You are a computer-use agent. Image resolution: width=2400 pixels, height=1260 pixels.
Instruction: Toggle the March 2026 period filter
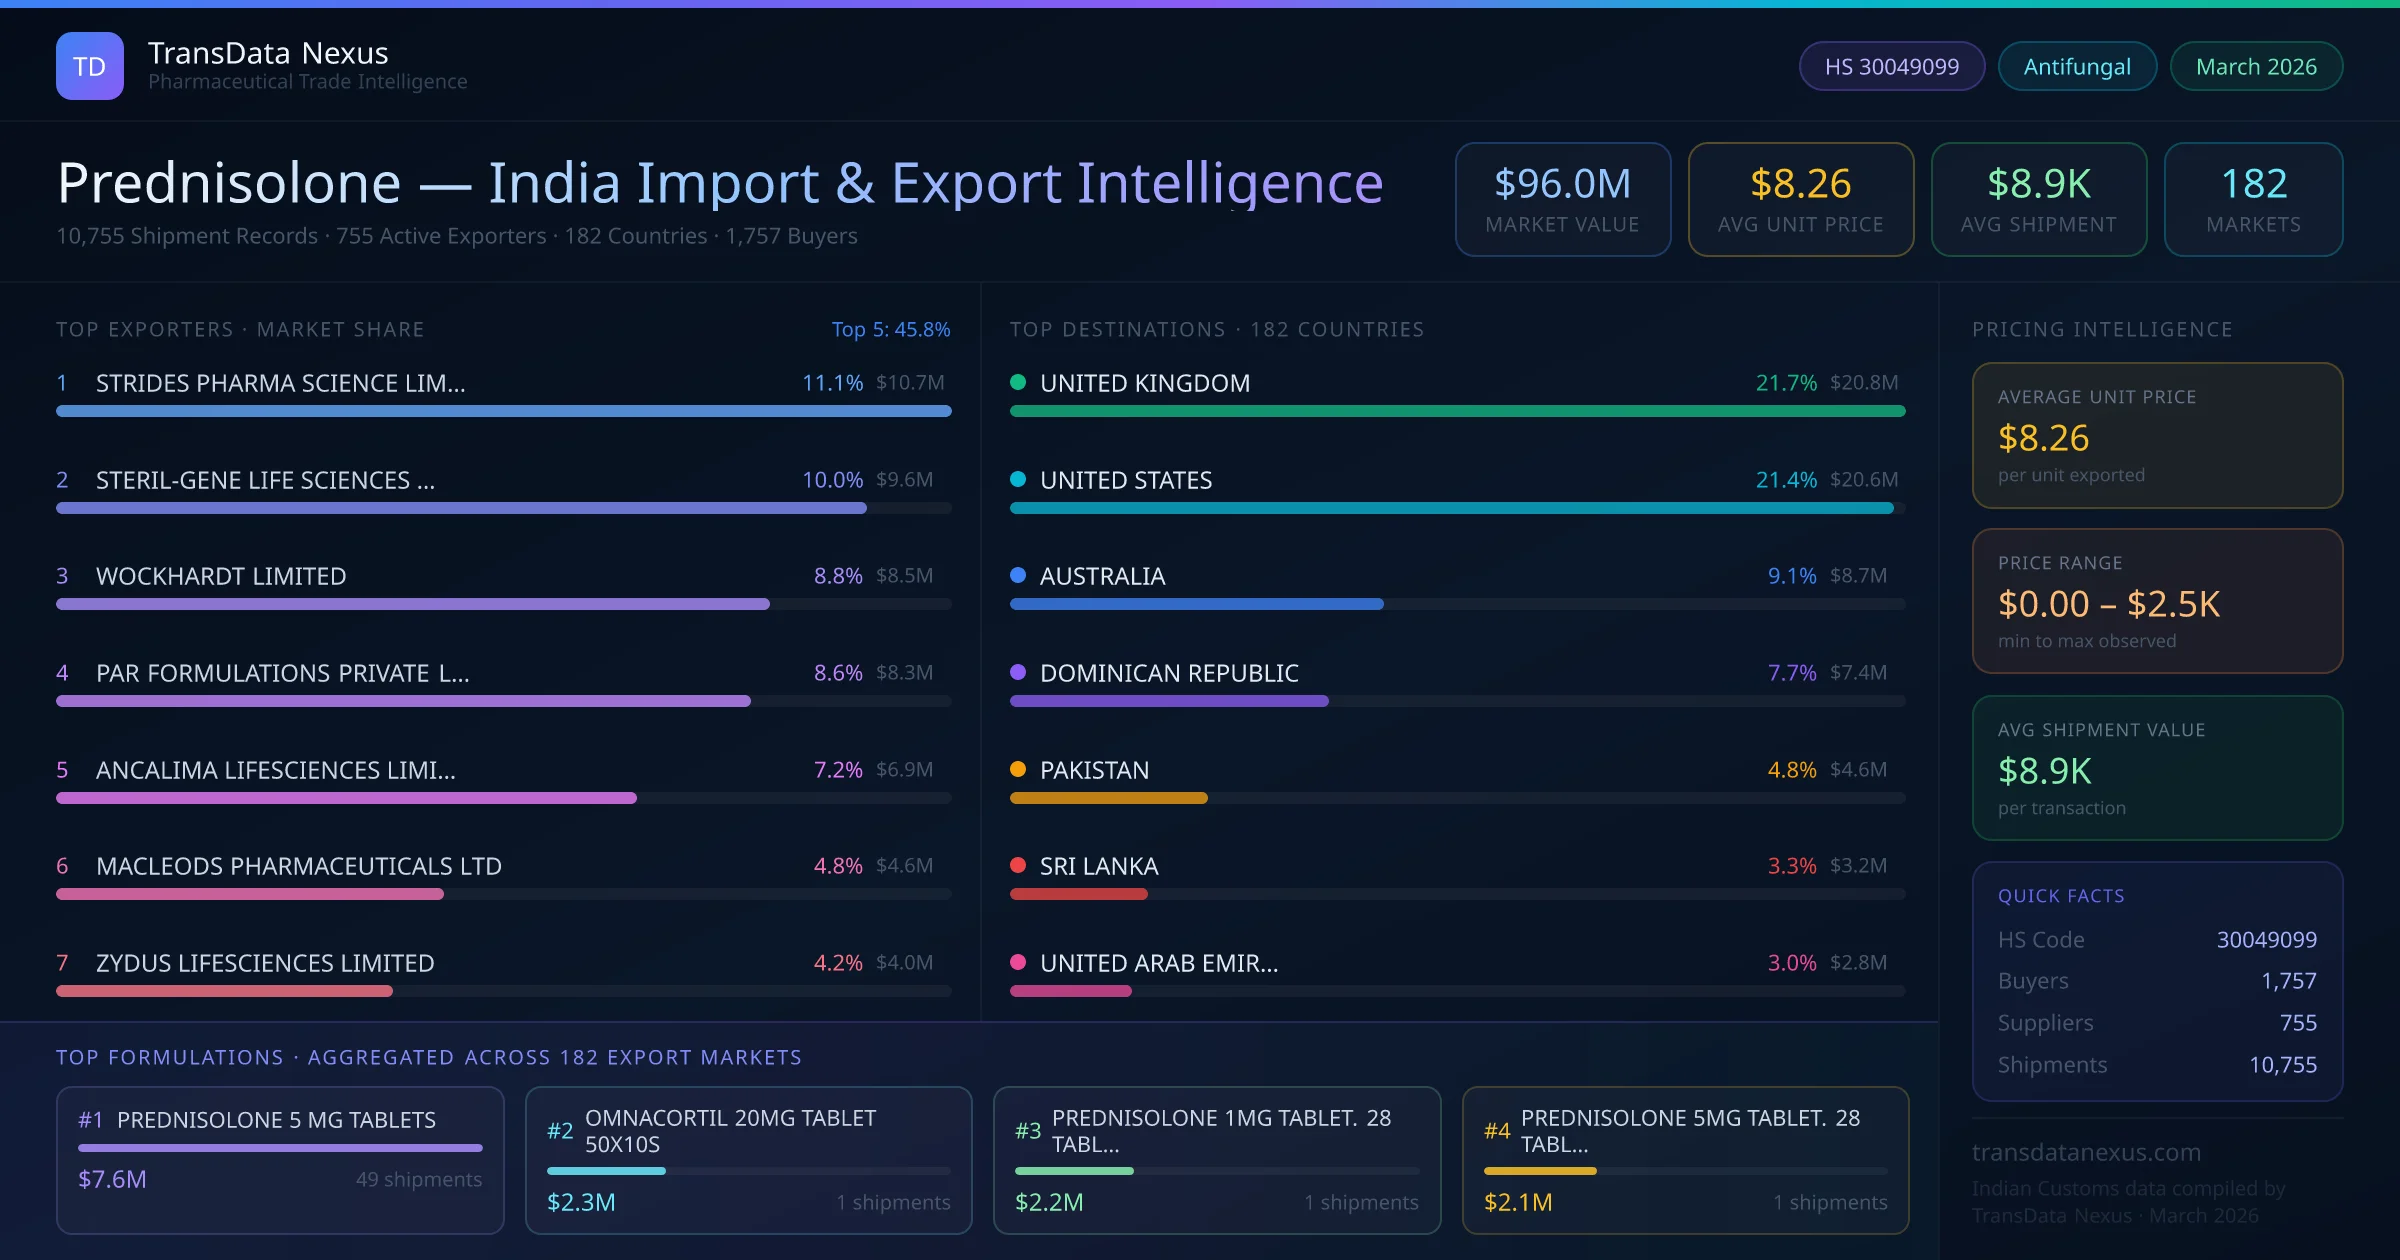pyautogui.click(x=2256, y=65)
